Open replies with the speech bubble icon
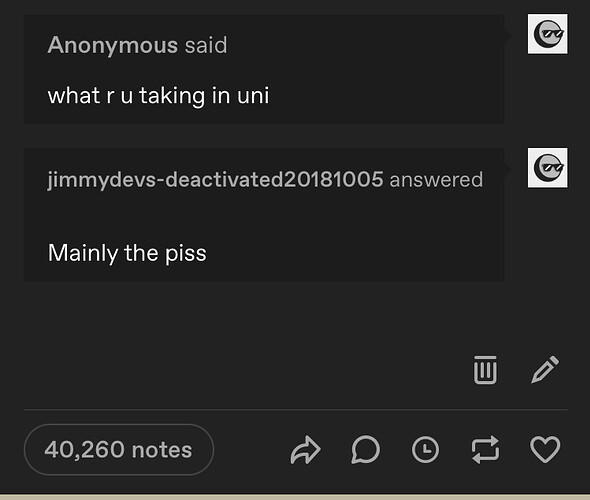The height and width of the screenshot is (500, 590). coord(365,450)
